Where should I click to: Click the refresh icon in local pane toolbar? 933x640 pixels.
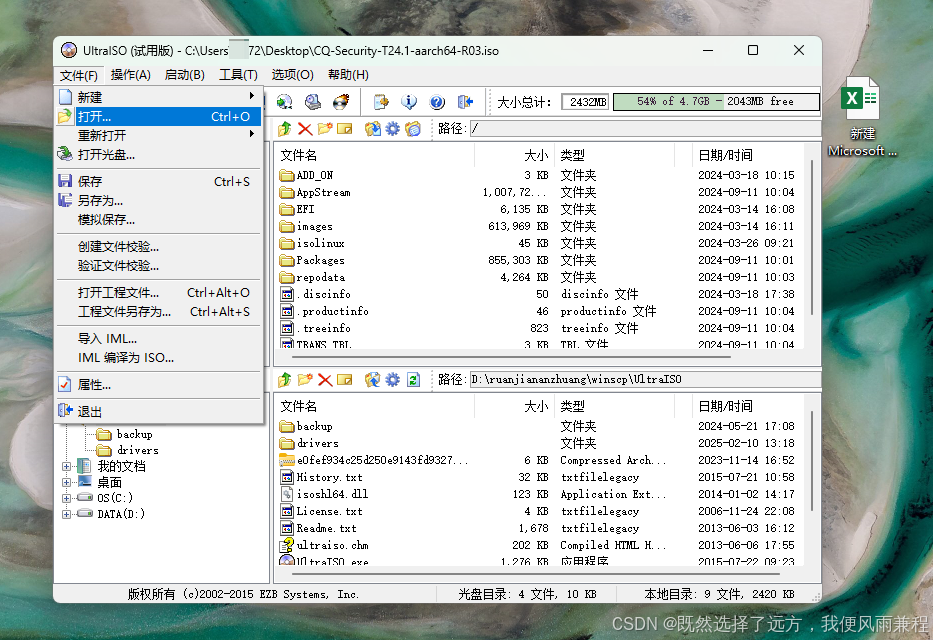tap(413, 379)
